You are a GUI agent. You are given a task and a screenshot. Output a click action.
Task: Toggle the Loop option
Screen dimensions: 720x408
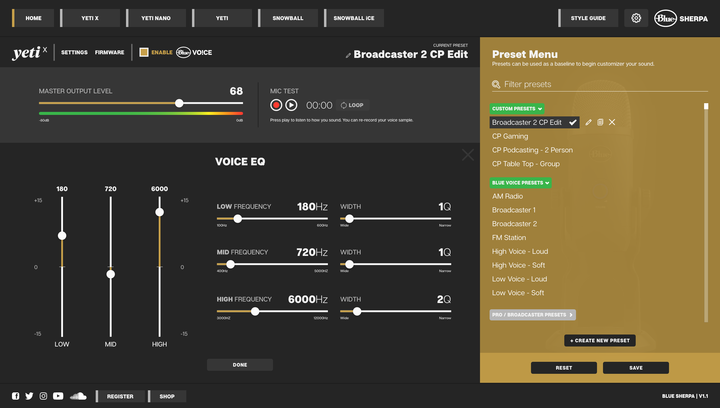coord(352,105)
